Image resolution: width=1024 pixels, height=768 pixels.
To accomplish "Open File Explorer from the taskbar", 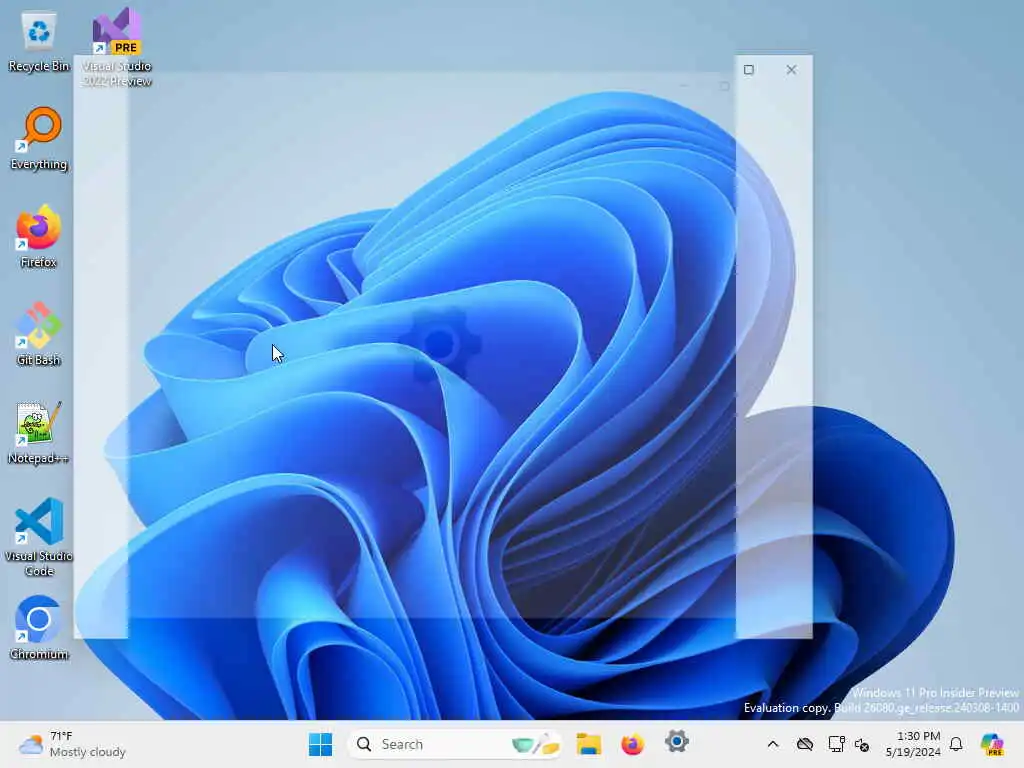I will pos(588,744).
